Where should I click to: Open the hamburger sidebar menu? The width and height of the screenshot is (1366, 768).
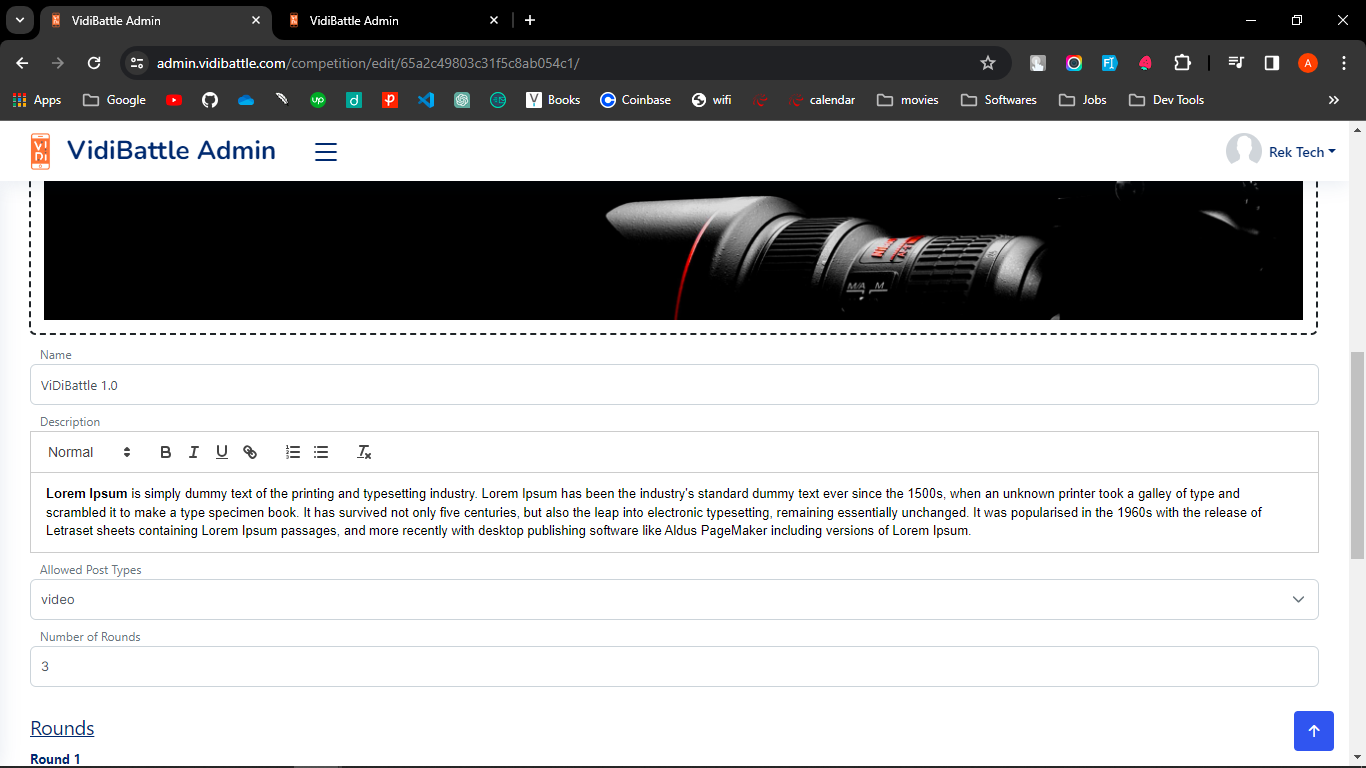pos(326,152)
